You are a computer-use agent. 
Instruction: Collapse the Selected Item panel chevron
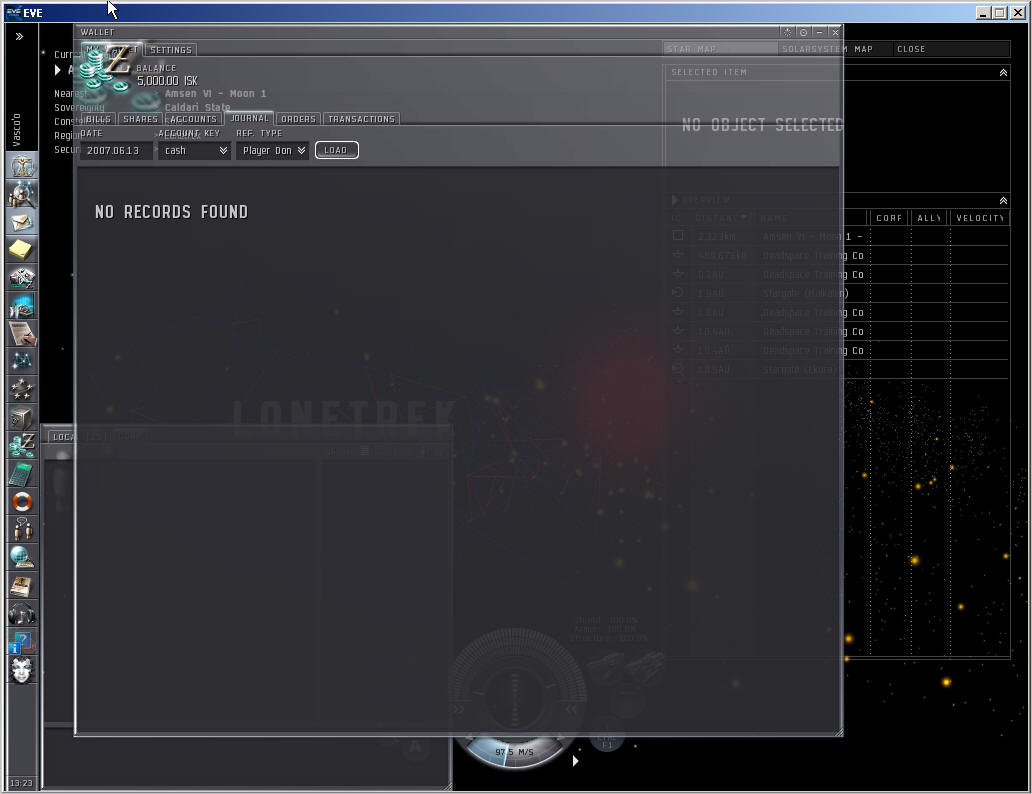point(1003,72)
